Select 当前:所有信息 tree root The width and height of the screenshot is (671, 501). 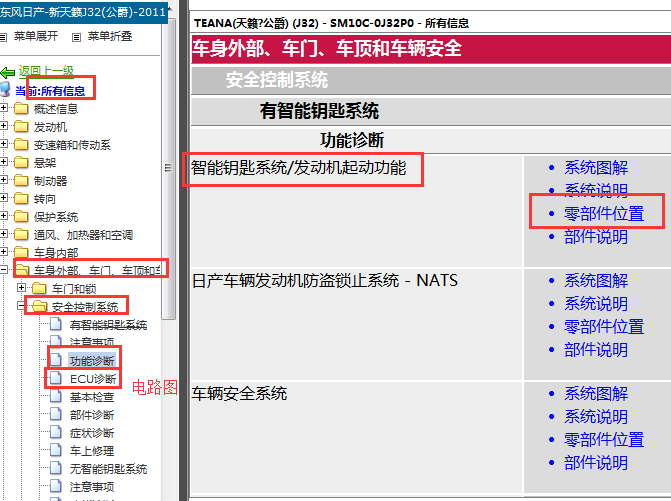(50, 91)
